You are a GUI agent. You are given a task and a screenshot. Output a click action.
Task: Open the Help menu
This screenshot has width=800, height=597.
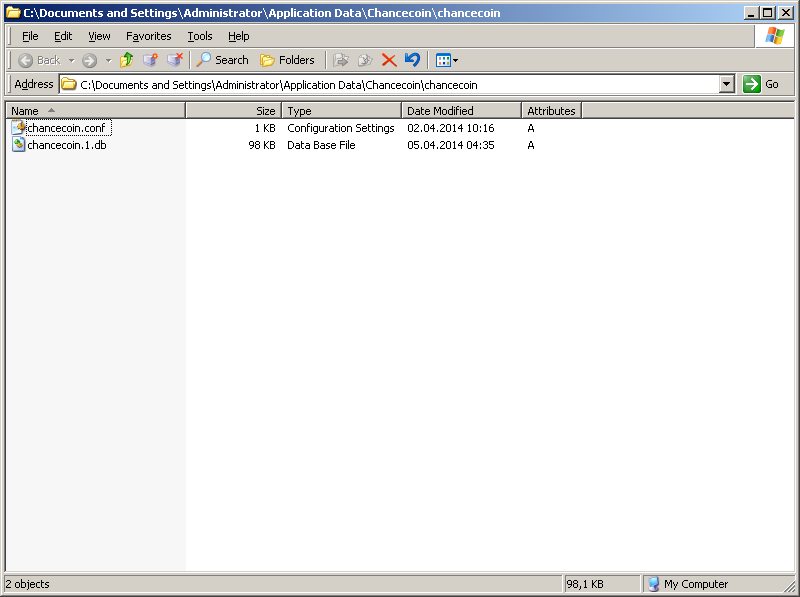click(238, 36)
